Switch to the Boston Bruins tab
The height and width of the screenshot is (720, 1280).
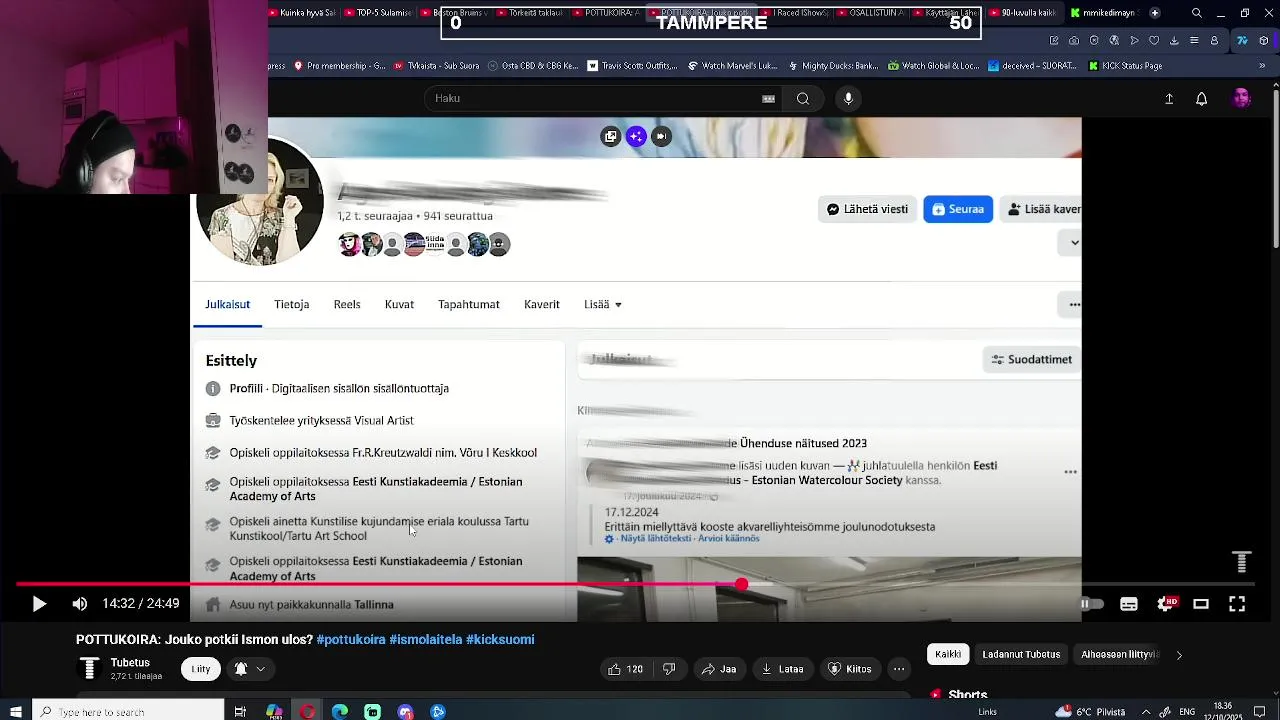tap(454, 13)
